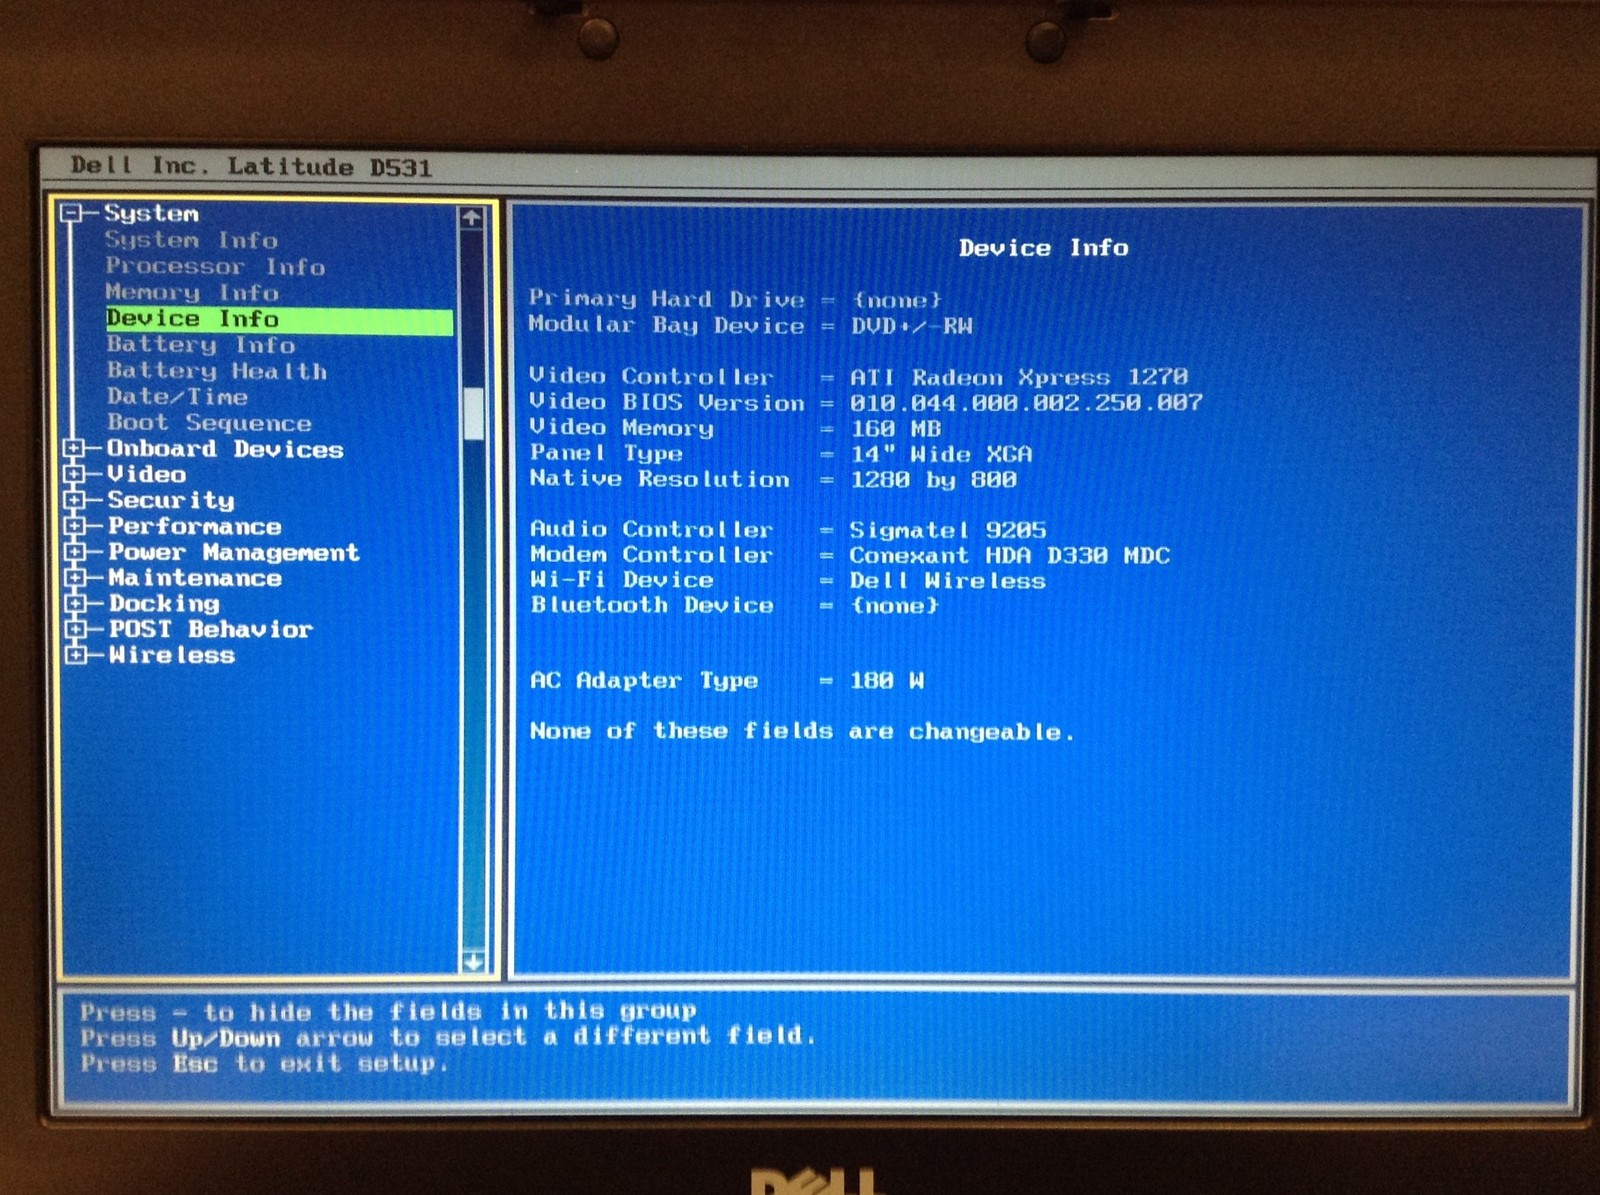Click 14" Wide XGA panel type
The height and width of the screenshot is (1195, 1600).
point(940,454)
